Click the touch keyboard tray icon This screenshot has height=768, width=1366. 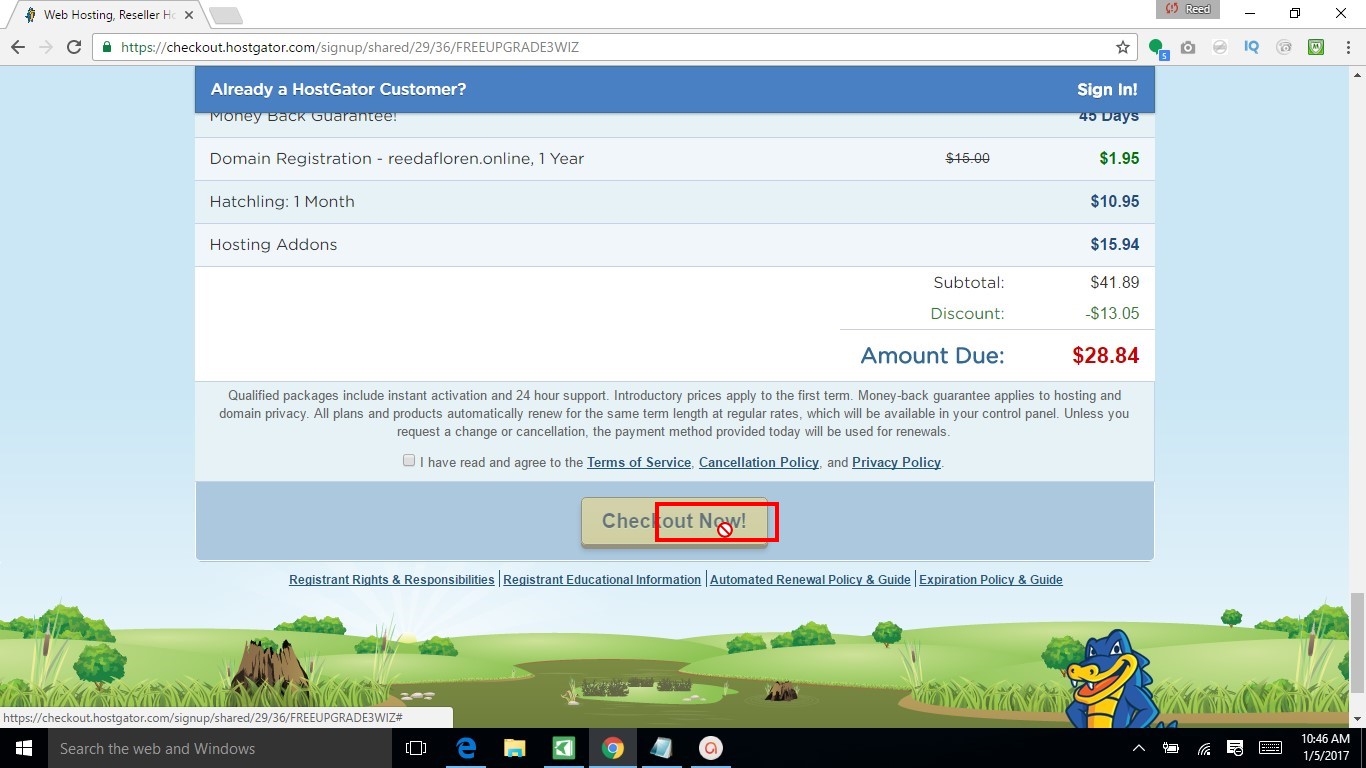click(x=1270, y=748)
